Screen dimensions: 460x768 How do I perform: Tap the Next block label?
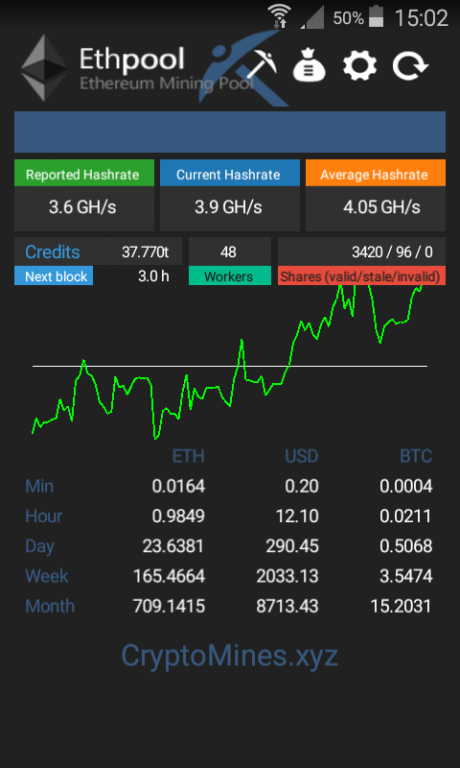tap(56, 276)
